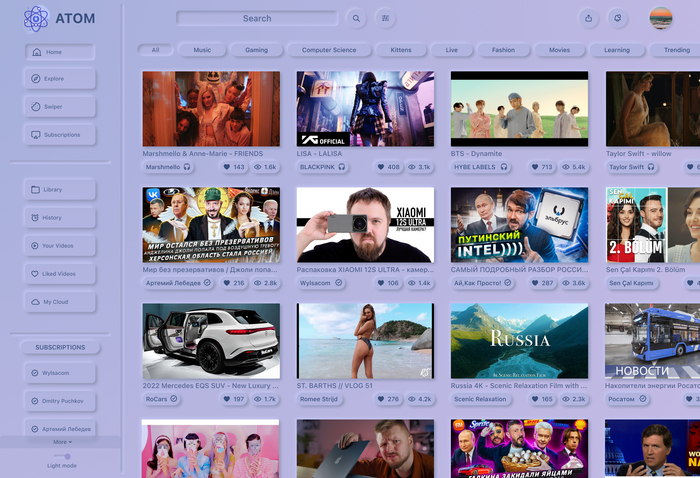
Task: Like the Russia 4K video with 165 hearts
Action: coord(535,399)
